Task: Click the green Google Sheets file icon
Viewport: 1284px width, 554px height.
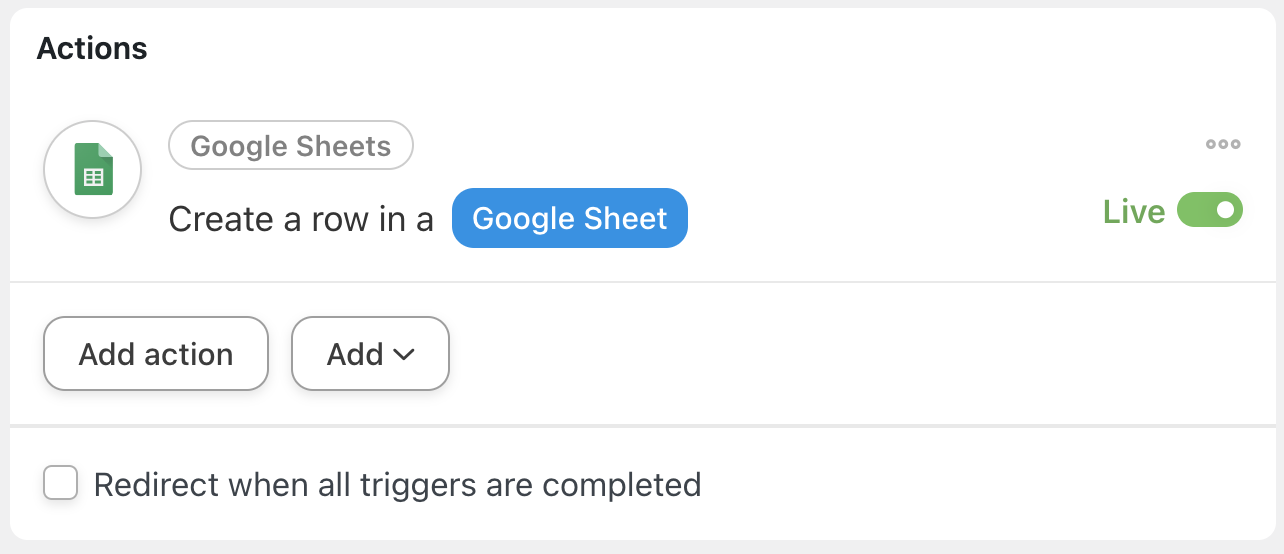Action: (93, 169)
